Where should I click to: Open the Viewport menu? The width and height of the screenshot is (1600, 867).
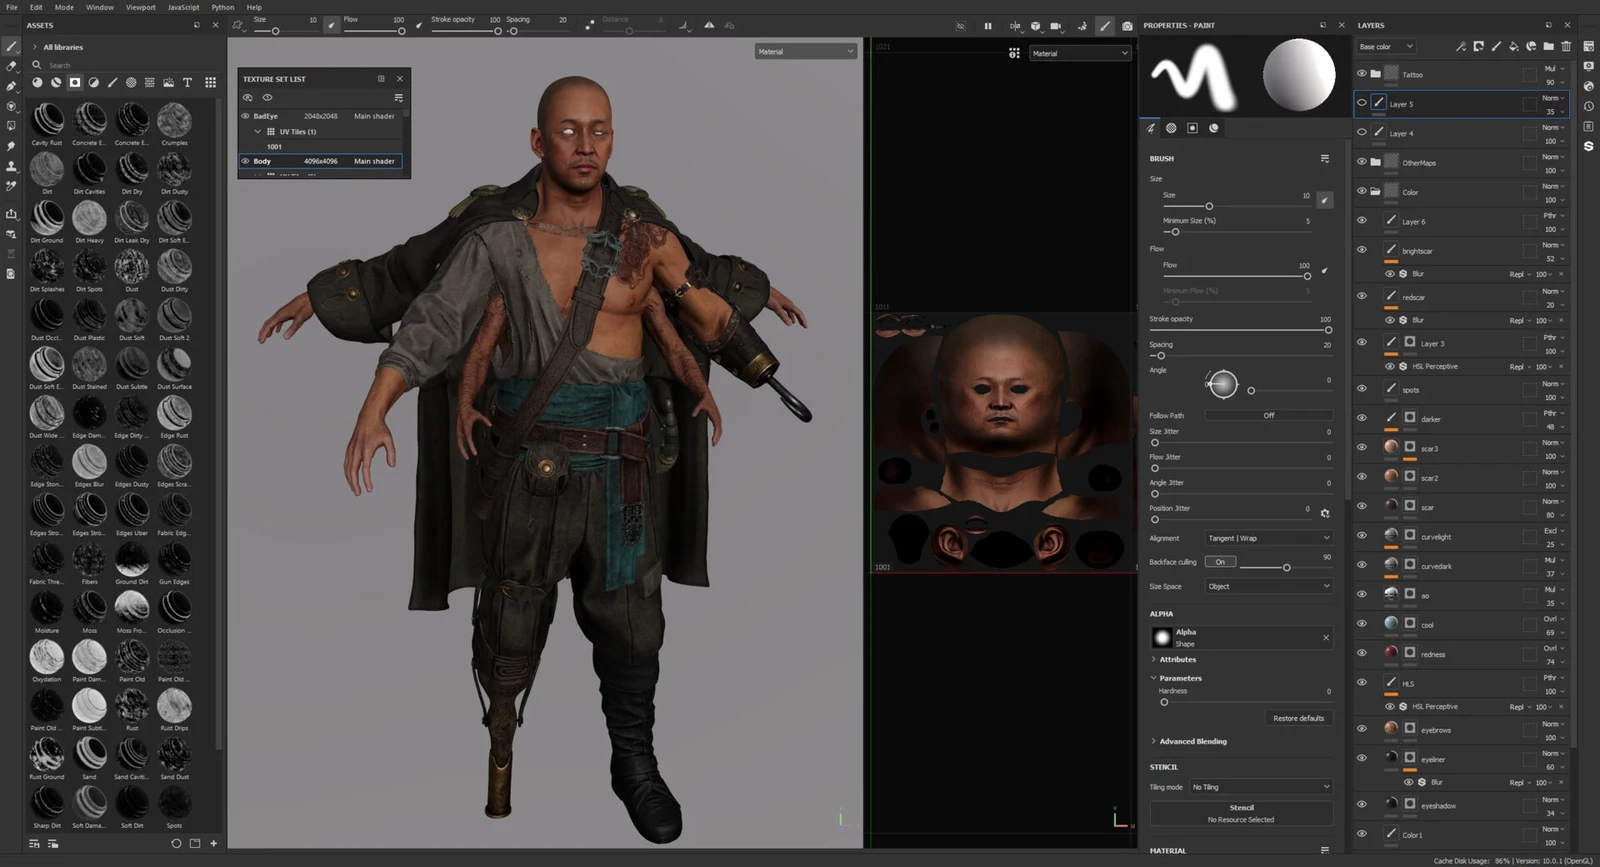tap(140, 7)
